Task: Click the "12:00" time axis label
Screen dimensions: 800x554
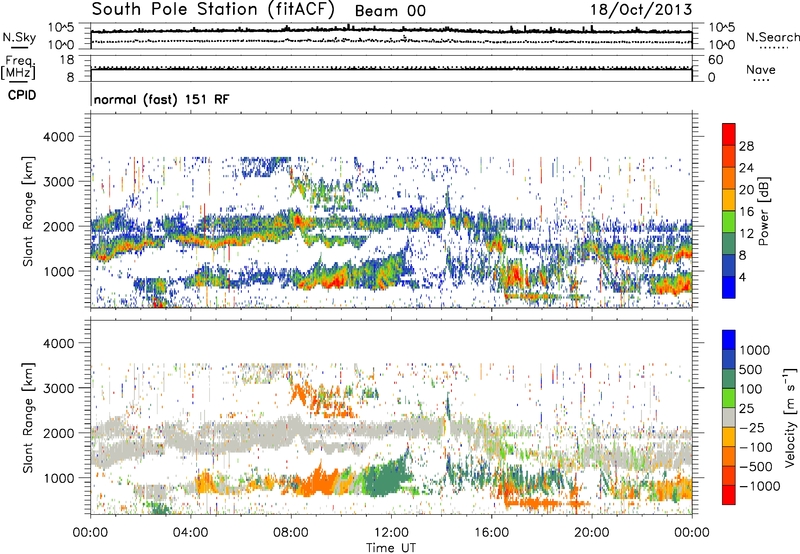Action: click(x=391, y=533)
